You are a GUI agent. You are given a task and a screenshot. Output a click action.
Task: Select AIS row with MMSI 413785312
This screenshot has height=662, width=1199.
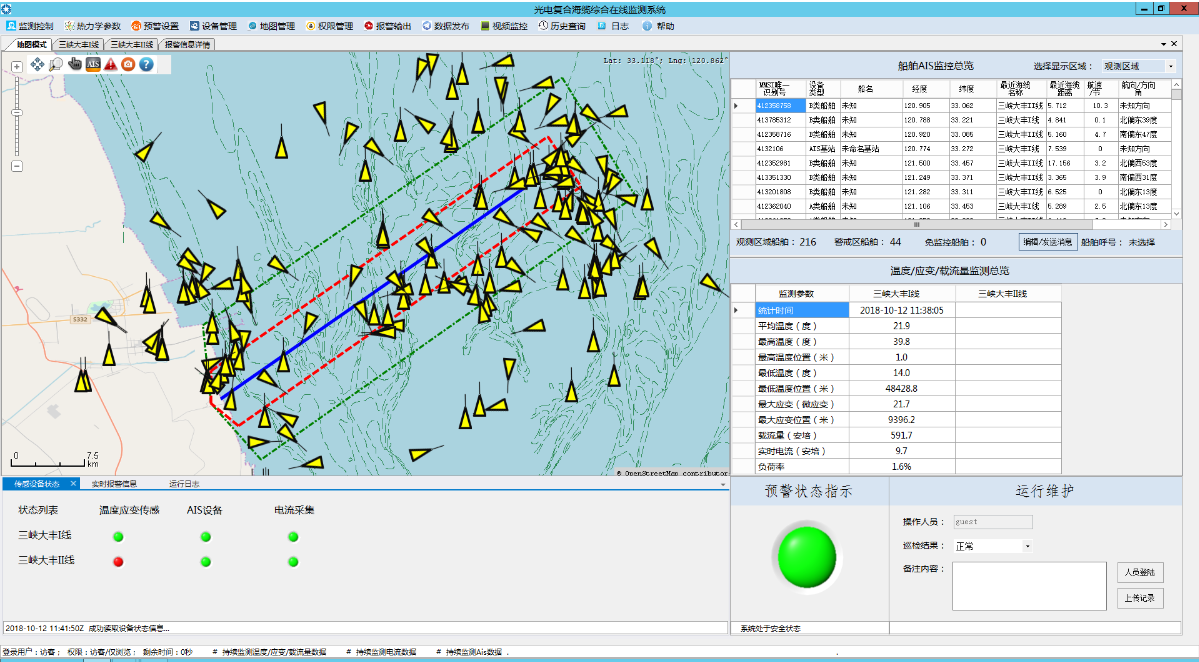point(951,120)
